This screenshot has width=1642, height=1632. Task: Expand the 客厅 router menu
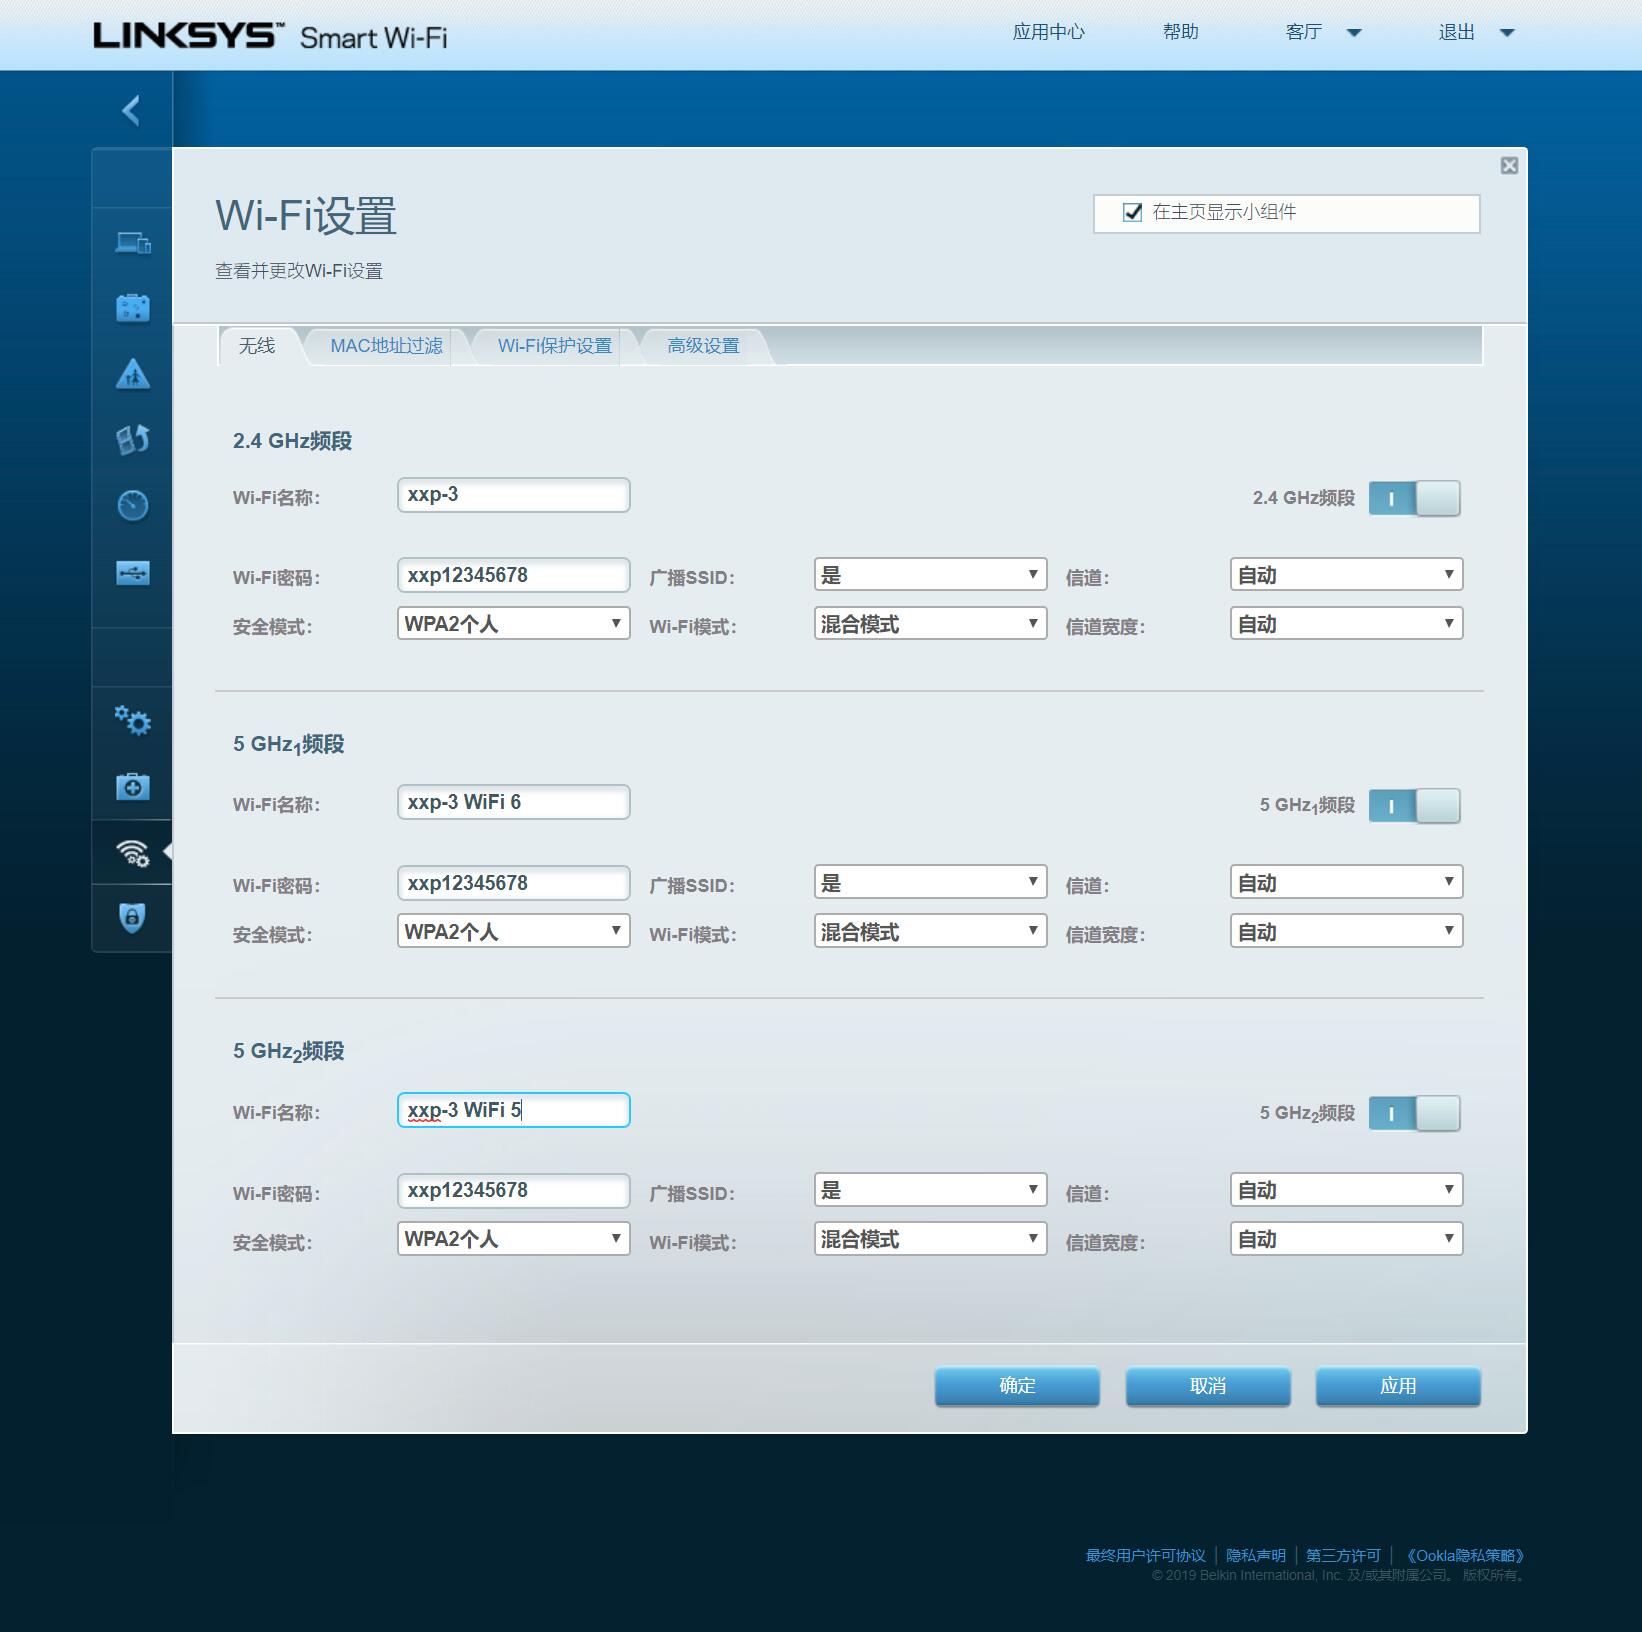coord(1323,32)
